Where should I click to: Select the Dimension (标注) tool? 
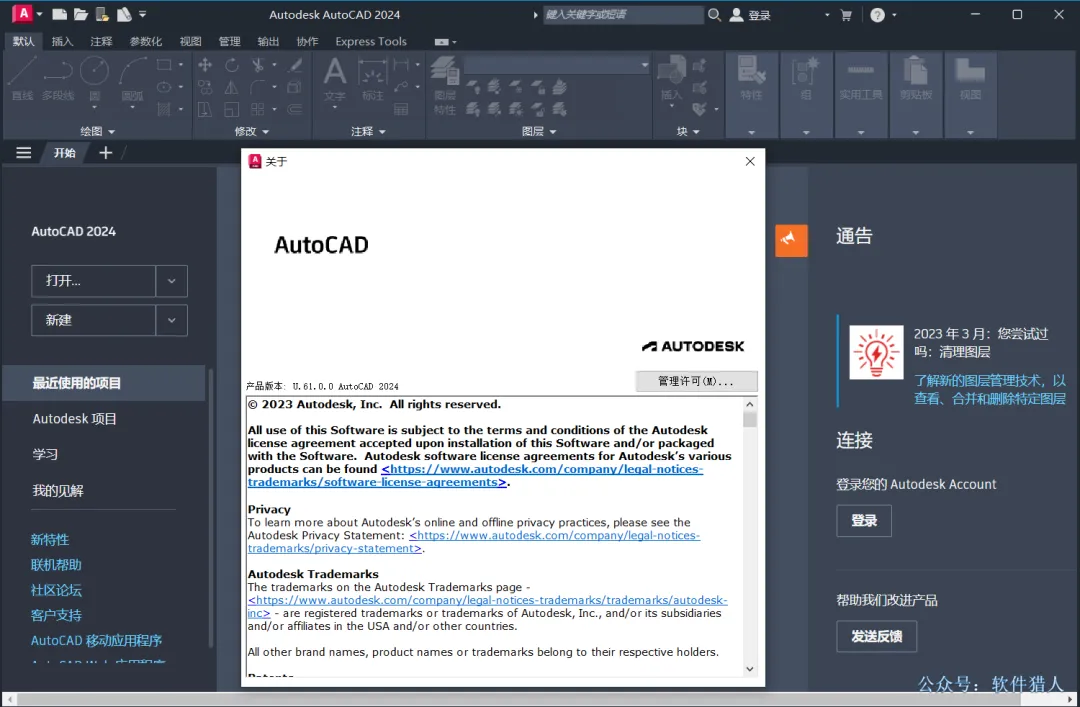[x=373, y=79]
